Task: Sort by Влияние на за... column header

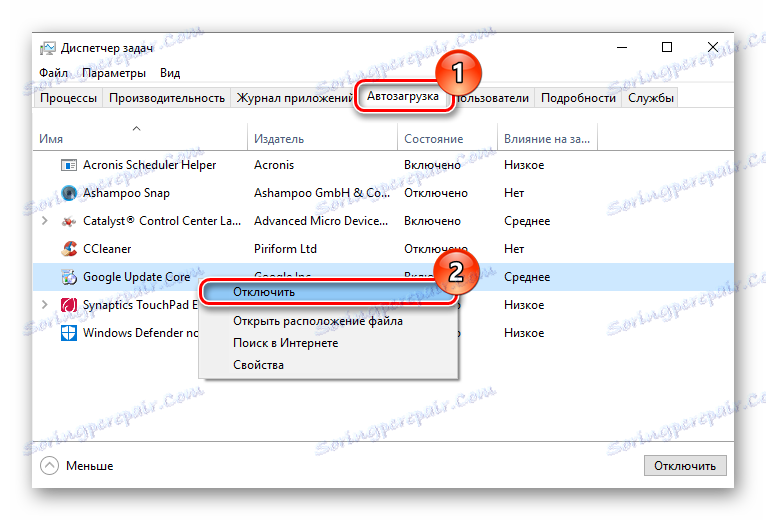Action: tap(547, 137)
